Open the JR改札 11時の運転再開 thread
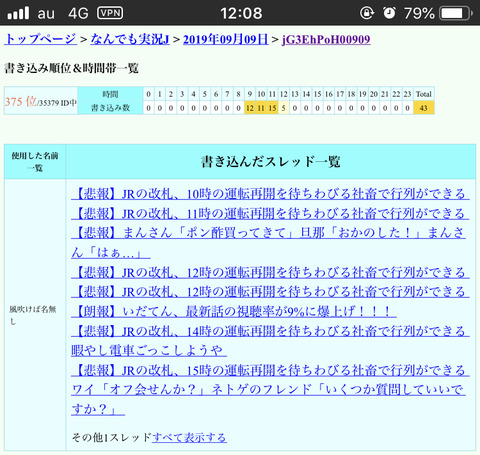 pyautogui.click(x=270, y=213)
